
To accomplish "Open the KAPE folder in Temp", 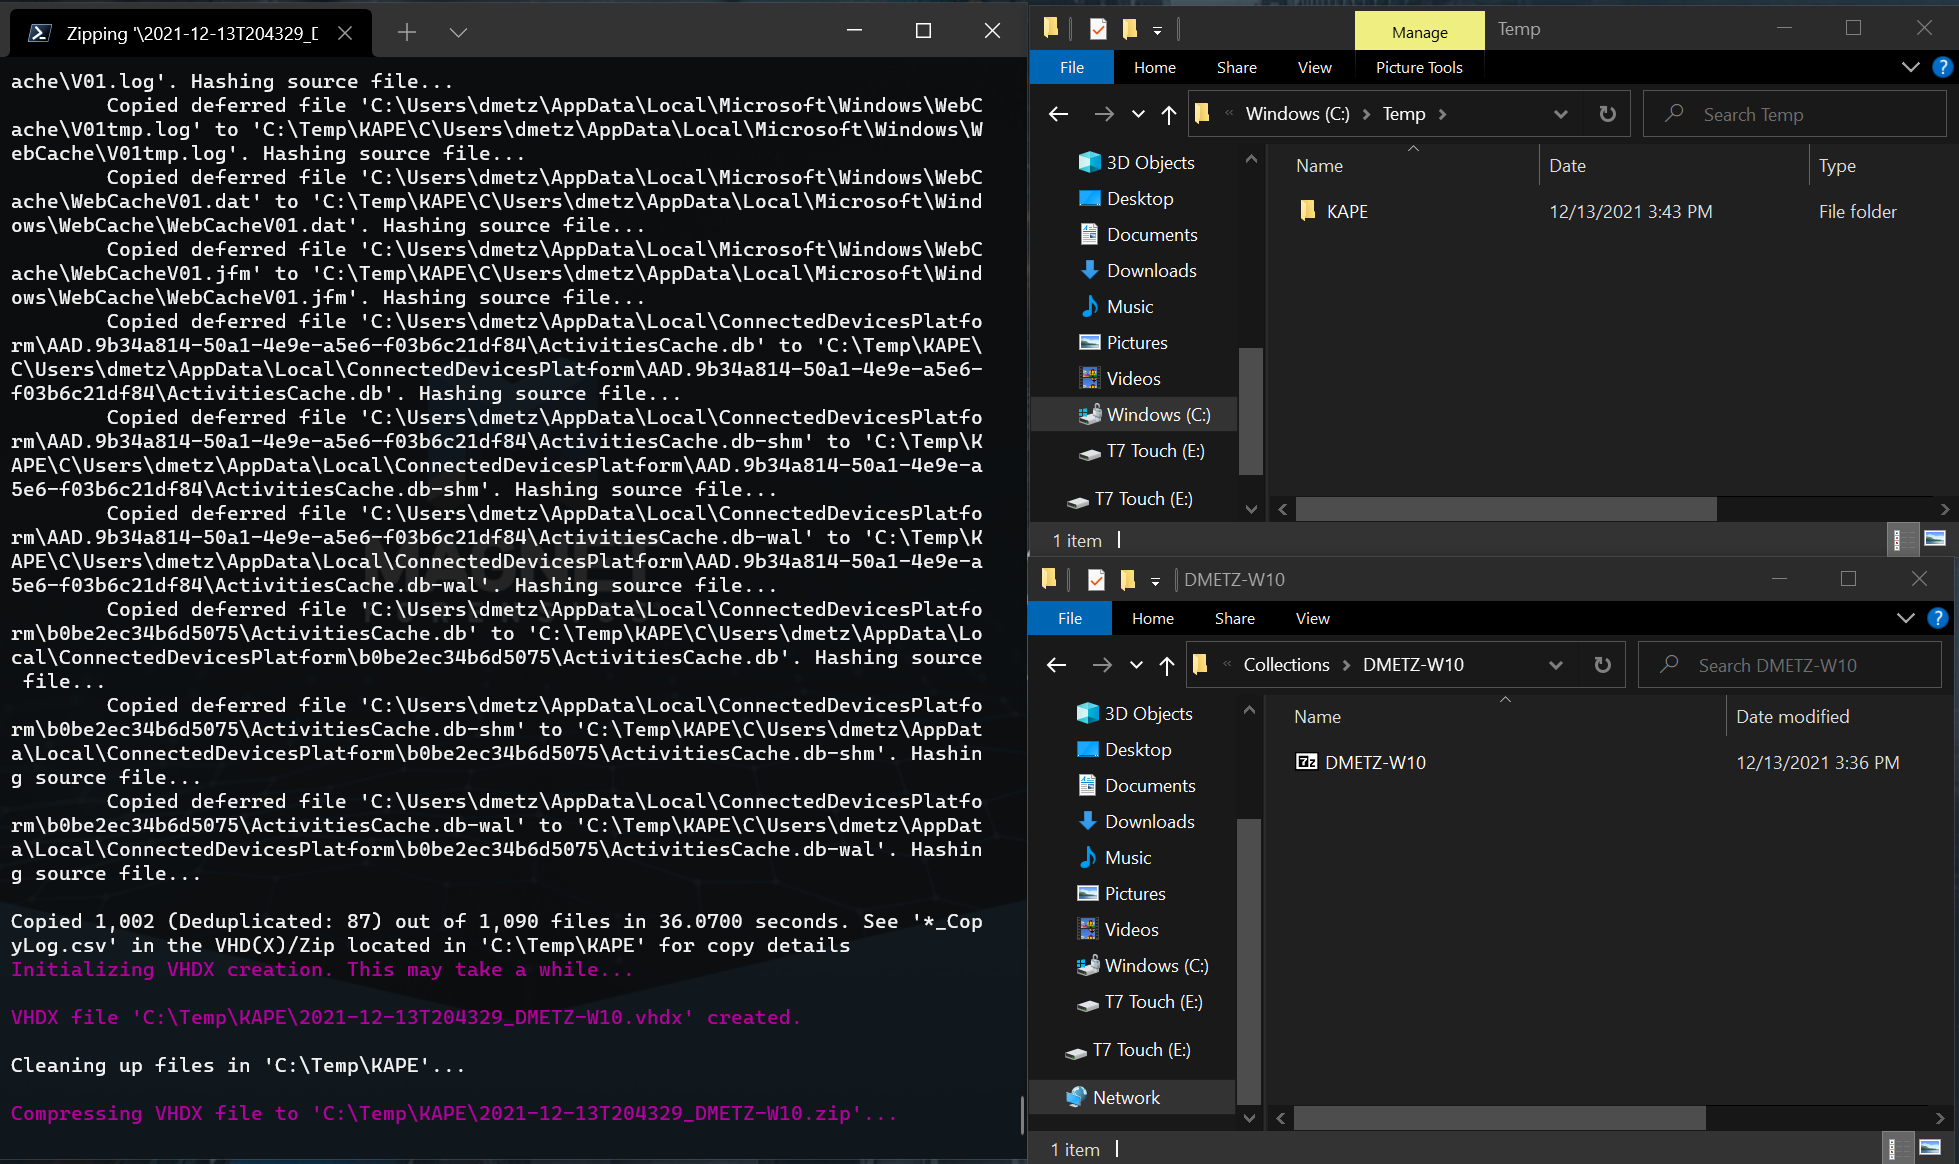I will coord(1347,211).
